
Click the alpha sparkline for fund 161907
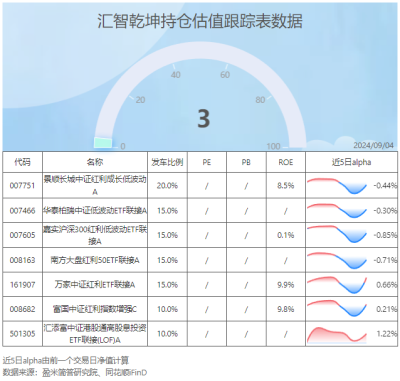point(337,285)
